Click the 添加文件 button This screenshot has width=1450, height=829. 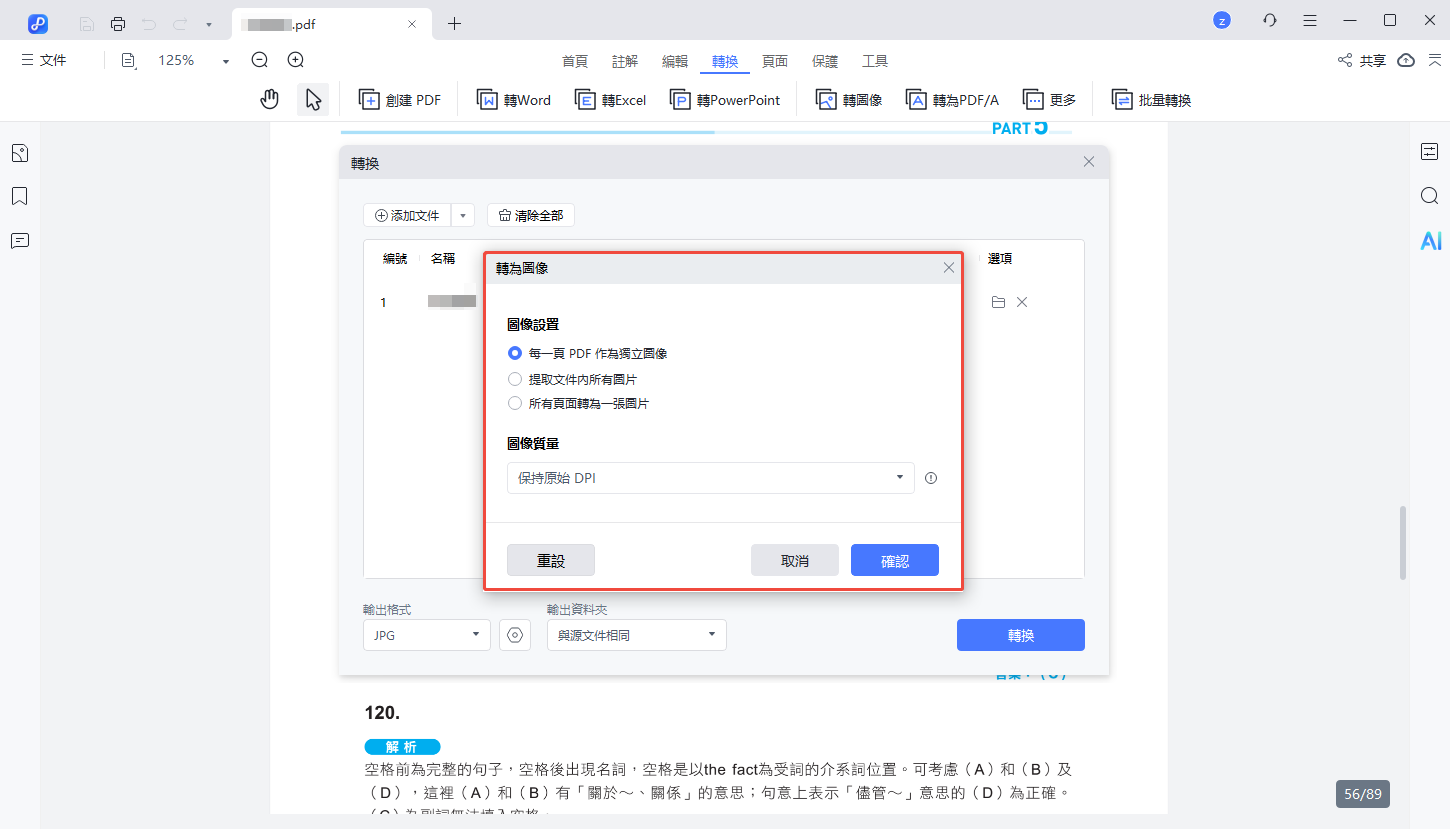coord(407,215)
